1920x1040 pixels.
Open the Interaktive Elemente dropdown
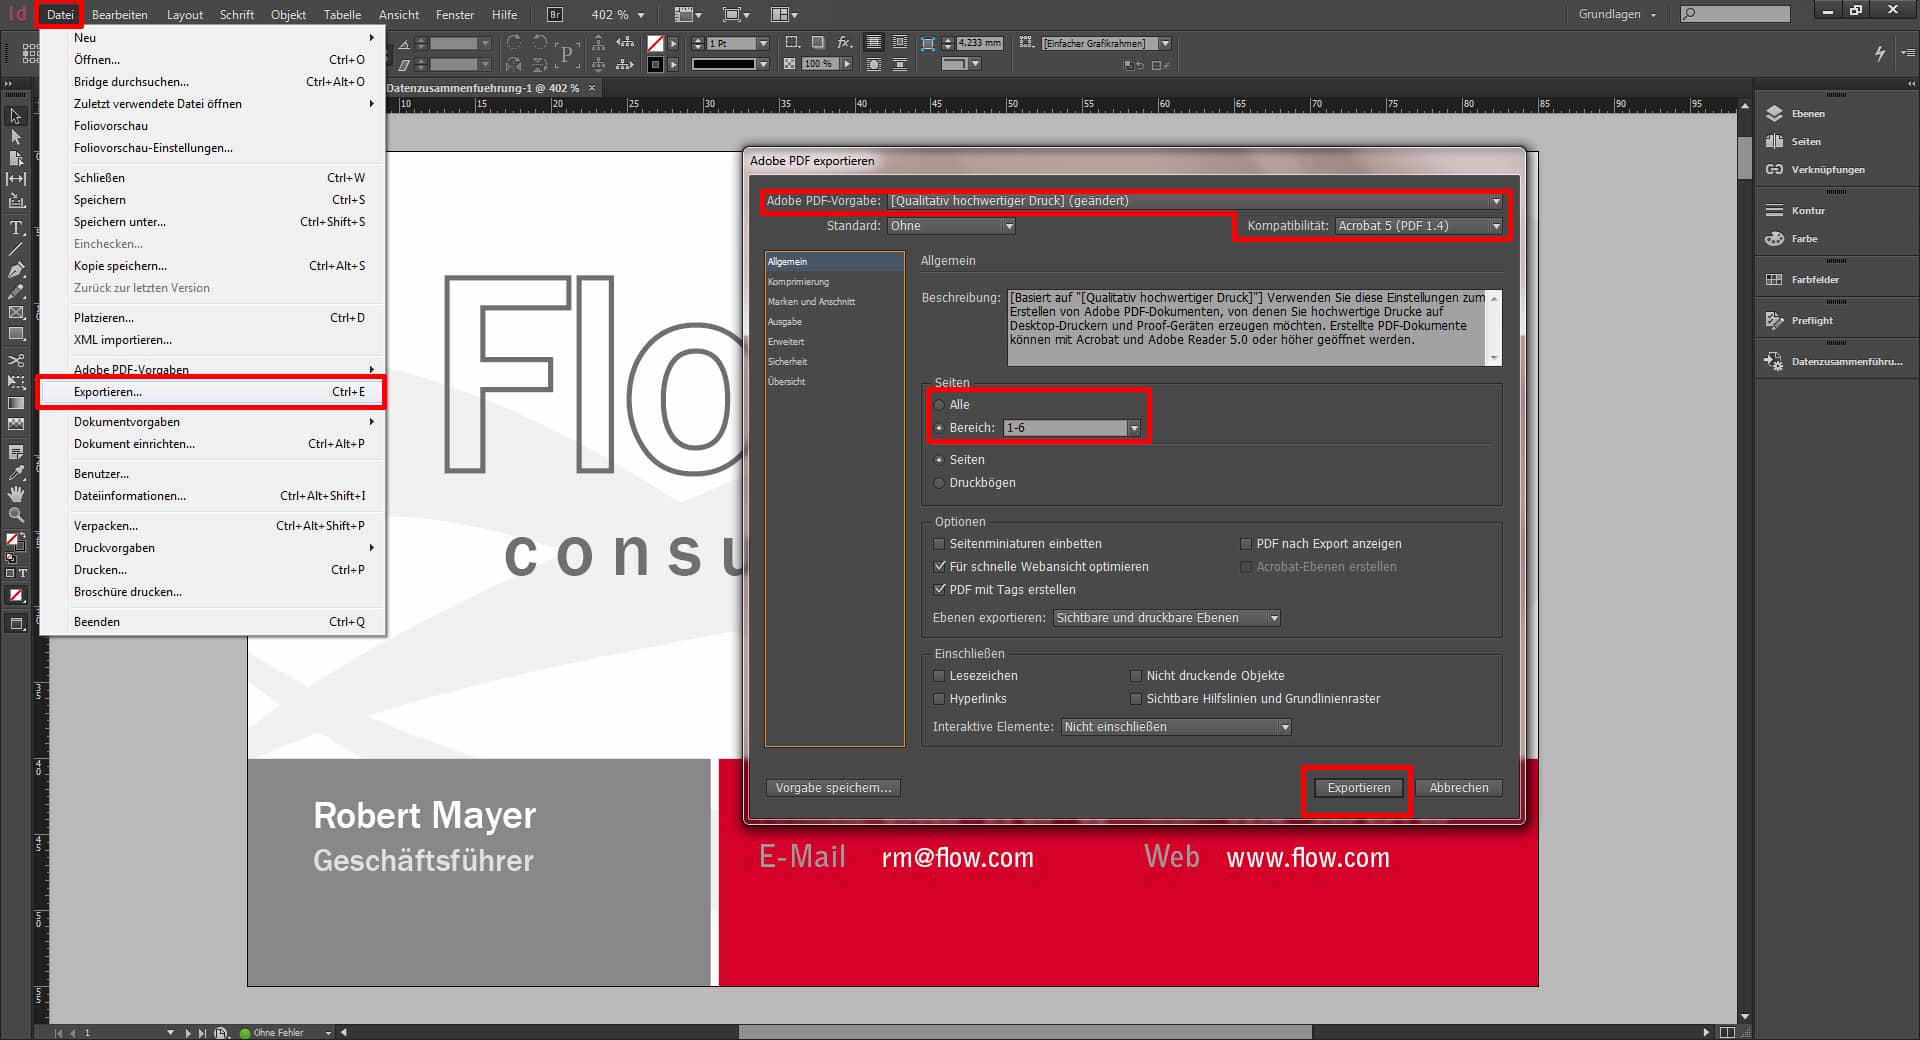pyautogui.click(x=1285, y=727)
